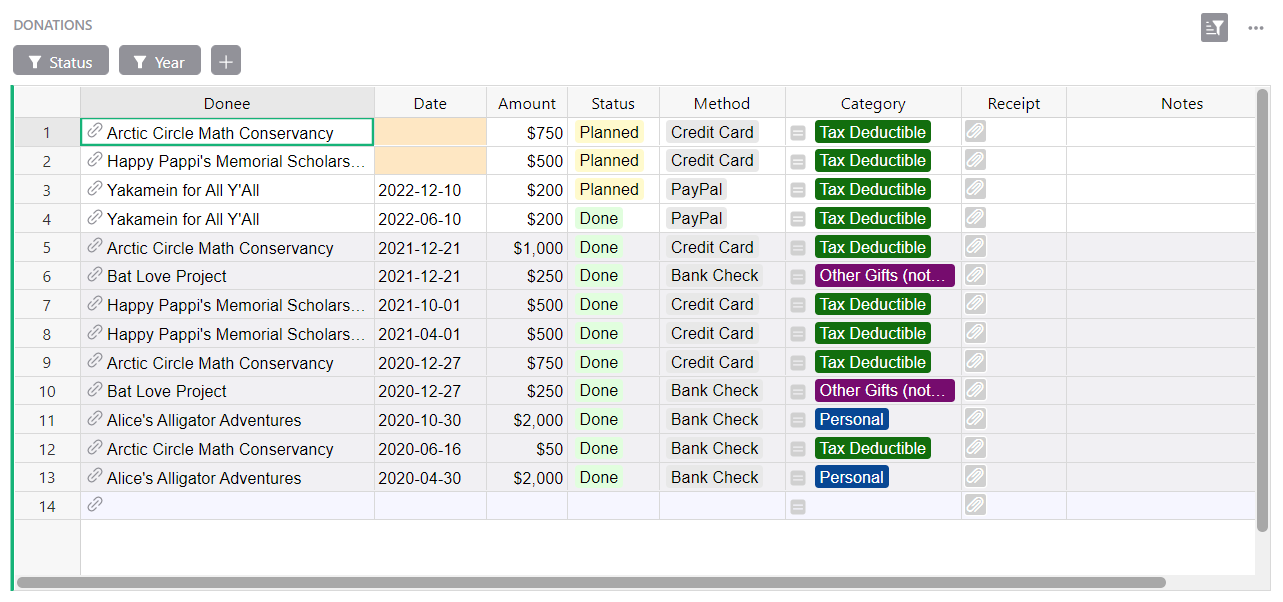Click the Category detail icon next to Personal chip
Viewport: 1283px width, 602px height.
coord(797,419)
